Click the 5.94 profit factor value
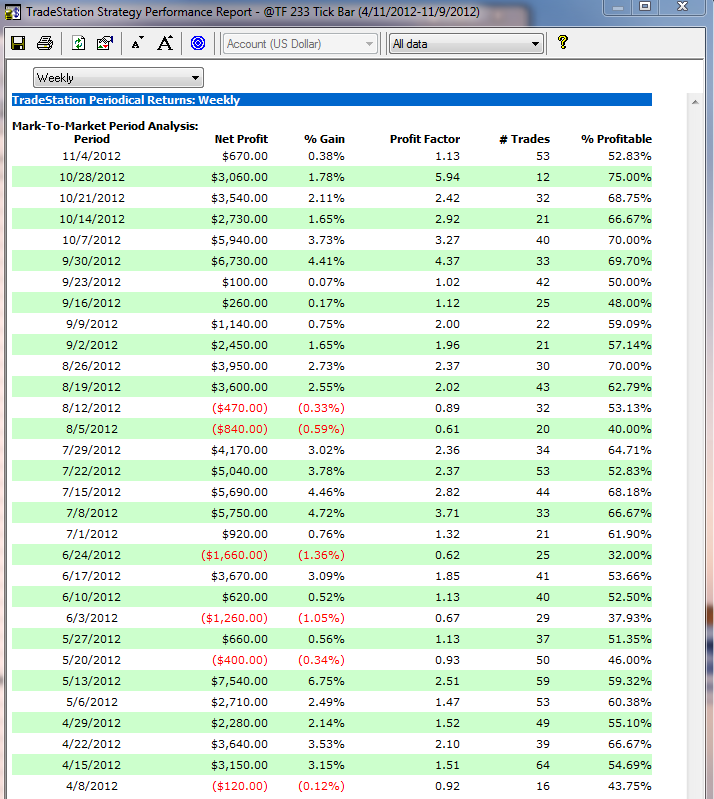 click(447, 177)
